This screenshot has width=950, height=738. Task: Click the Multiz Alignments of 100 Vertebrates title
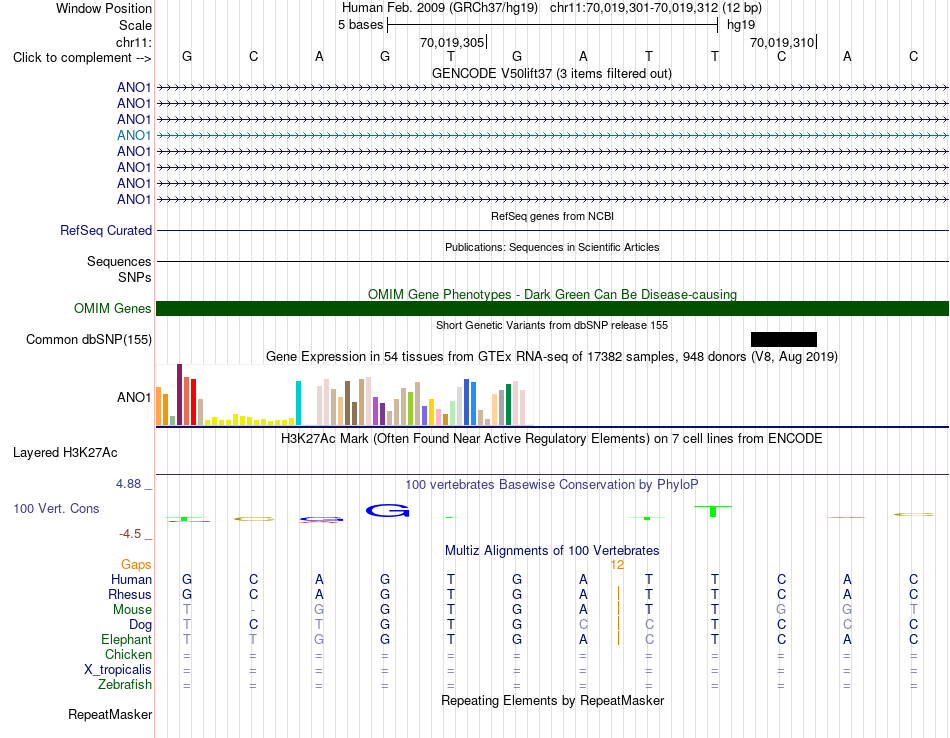click(552, 551)
